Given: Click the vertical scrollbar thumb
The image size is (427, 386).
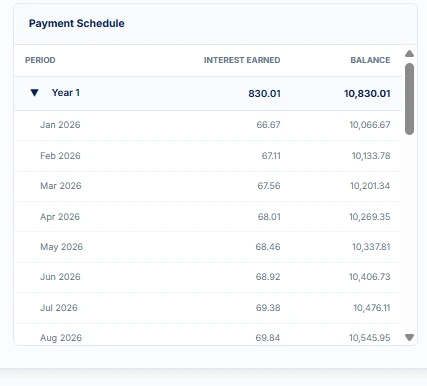Looking at the screenshot, I should pos(409,99).
